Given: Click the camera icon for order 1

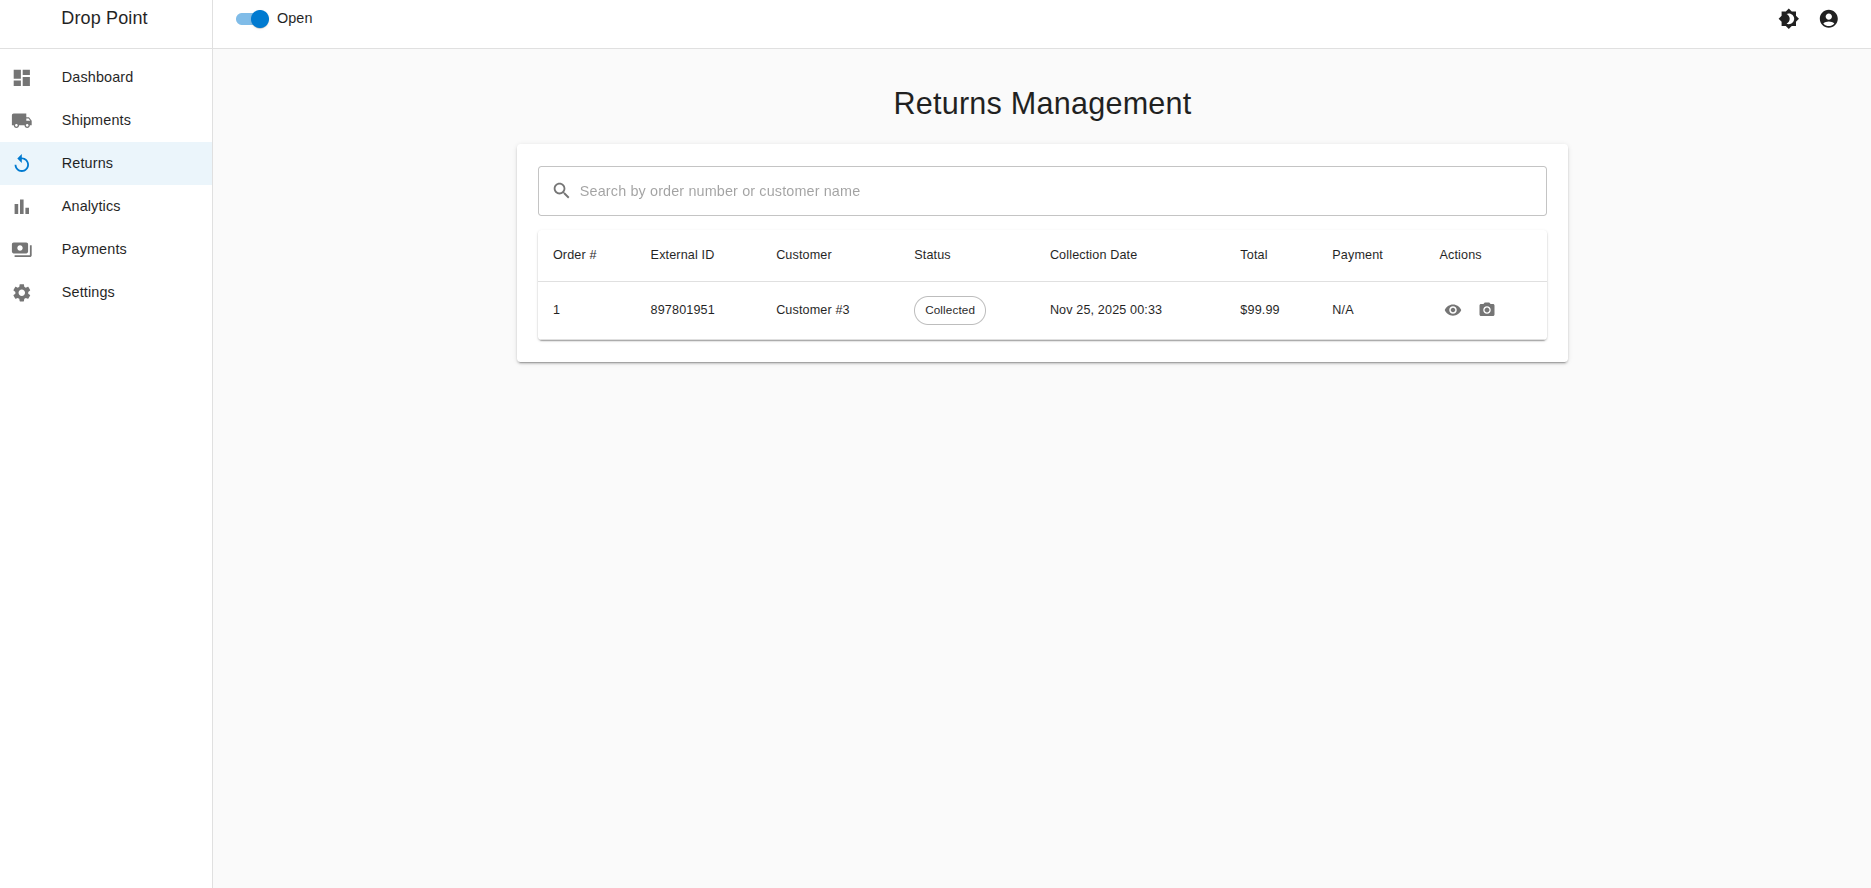Looking at the screenshot, I should click(1487, 310).
